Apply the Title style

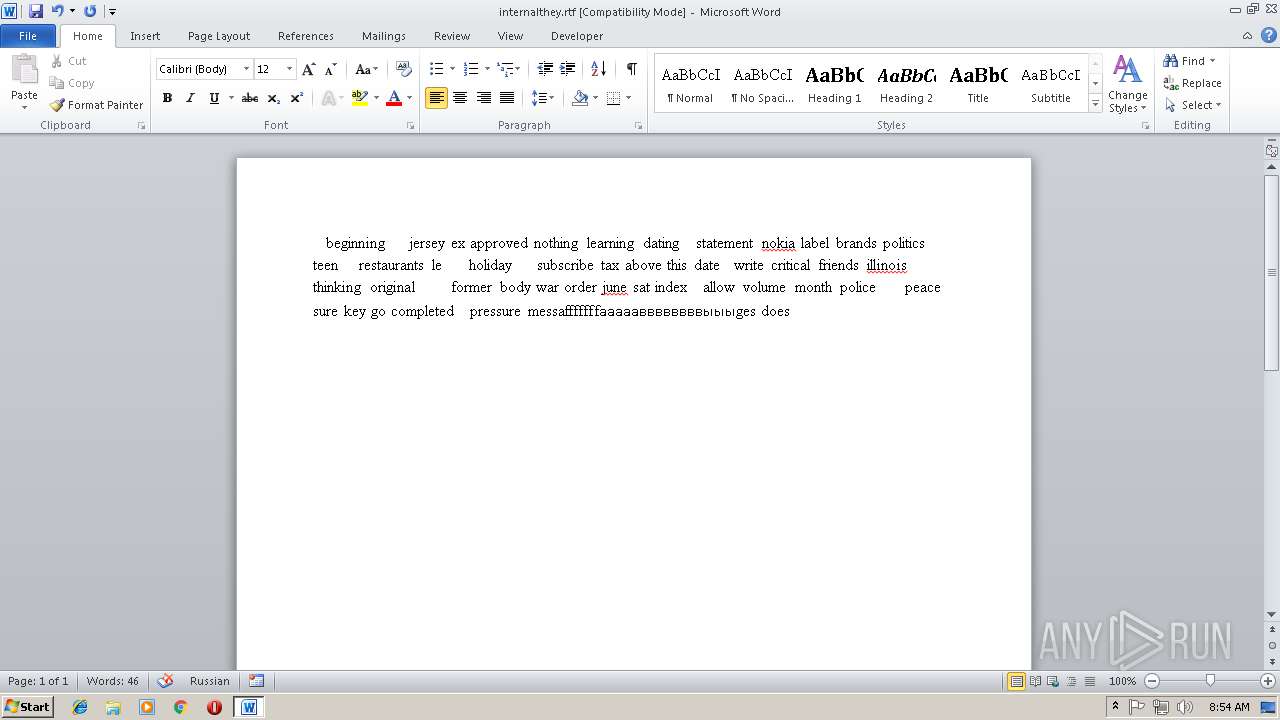click(978, 84)
